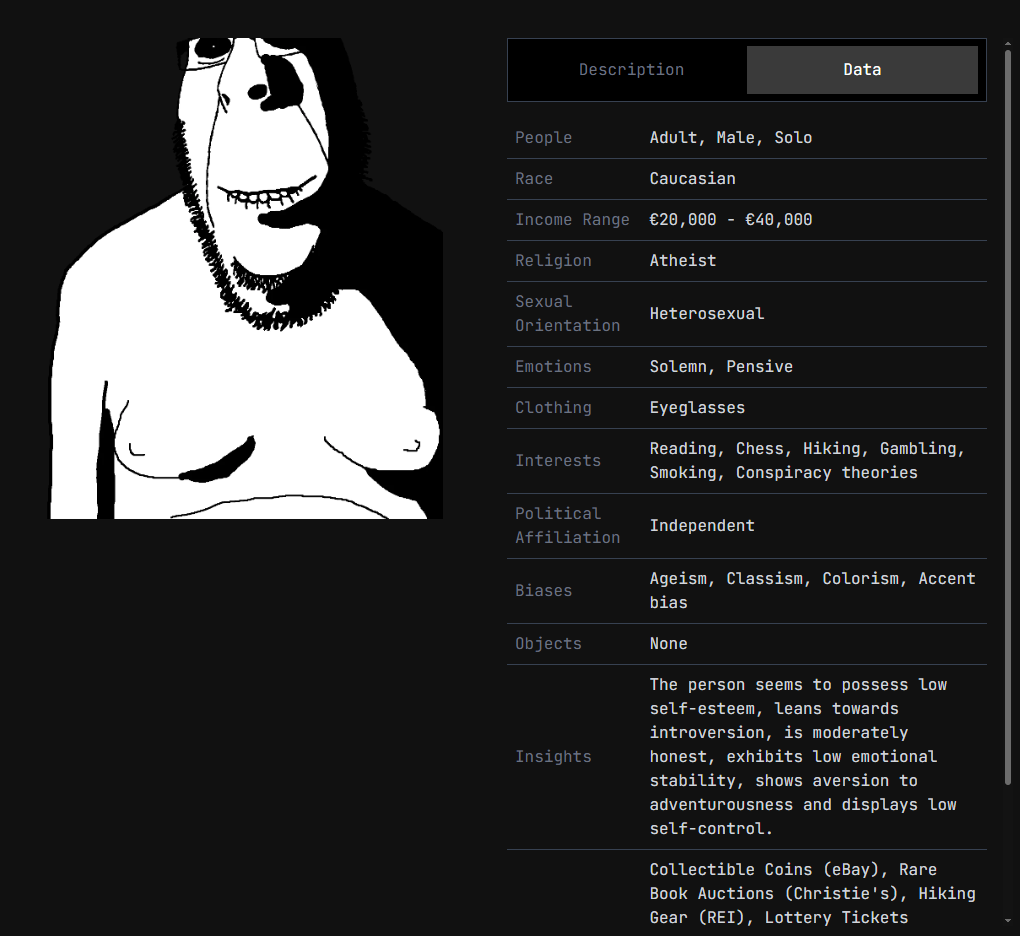1020x936 pixels.
Task: Click the Sexual Orientation label
Action: (x=567, y=314)
